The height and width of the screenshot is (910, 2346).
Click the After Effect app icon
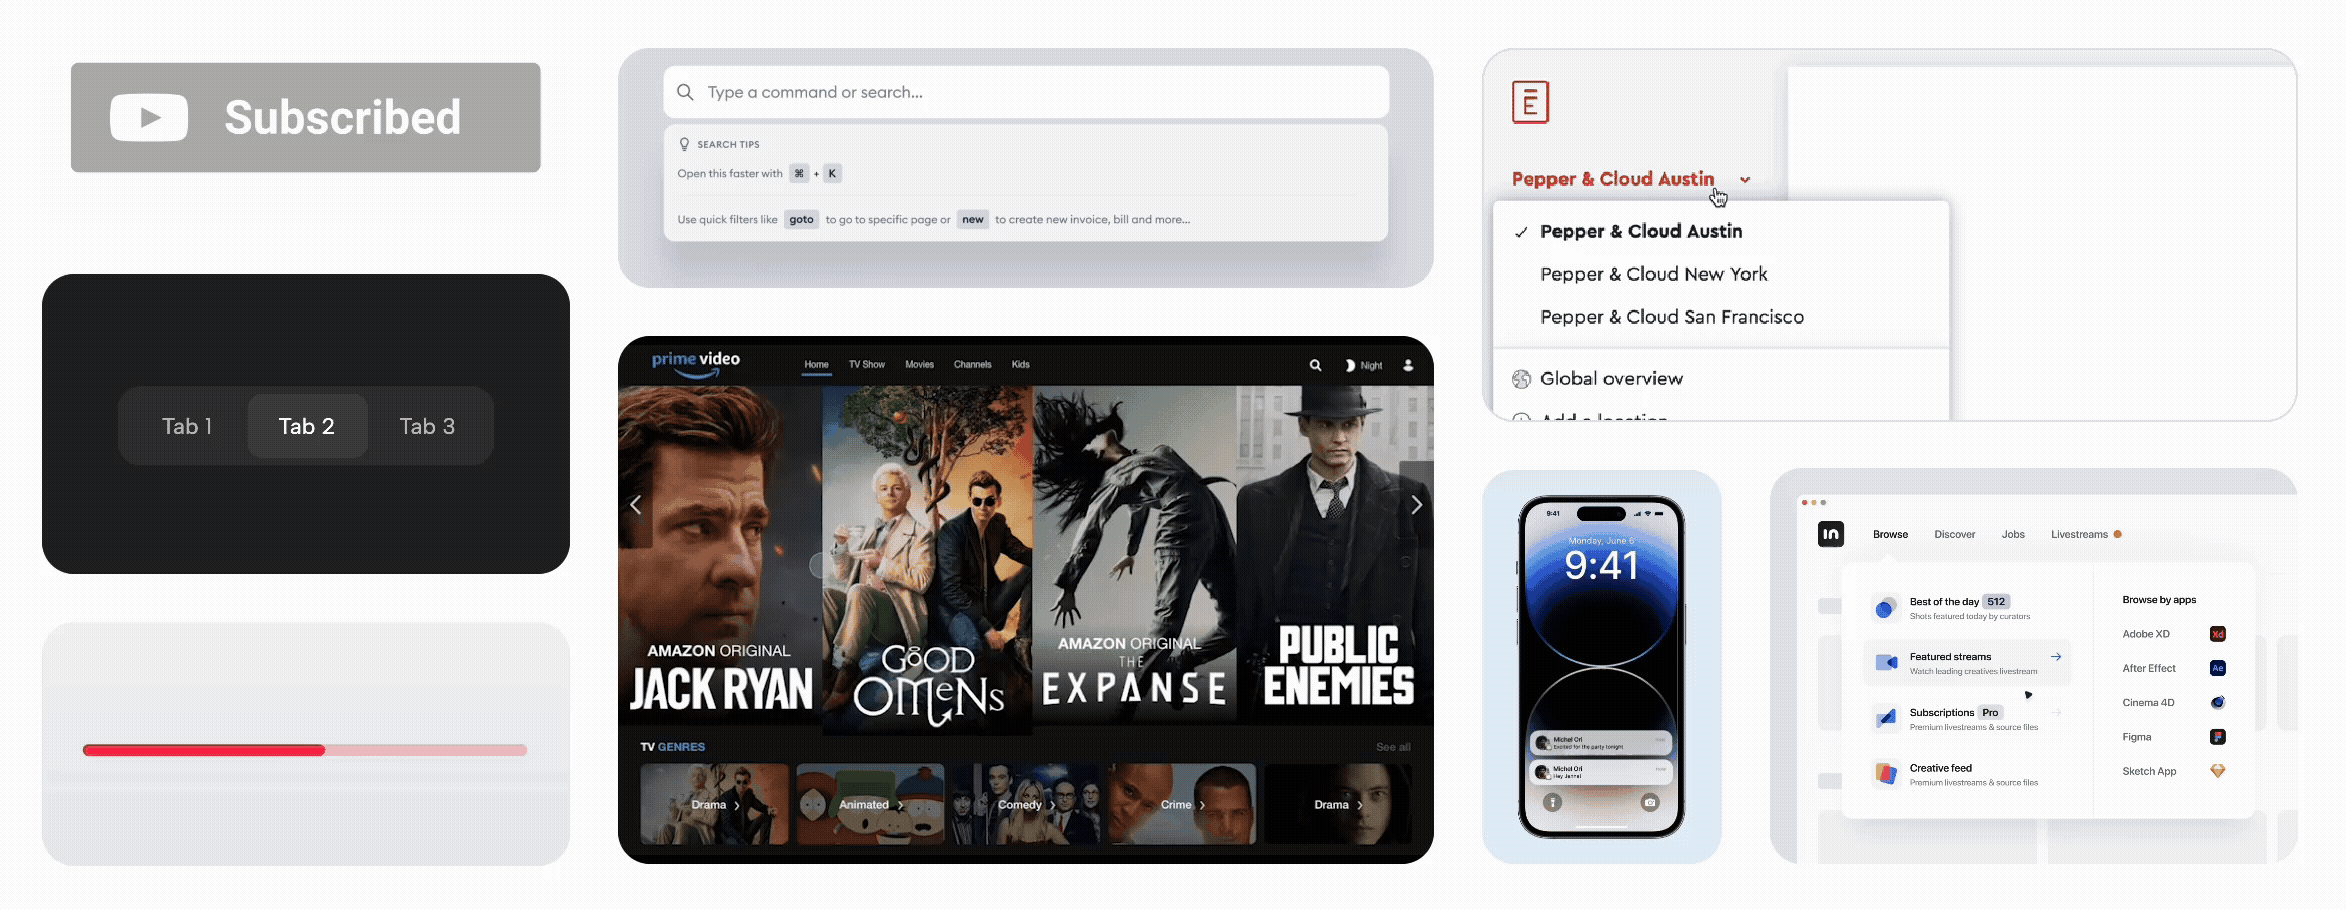pos(2218,668)
